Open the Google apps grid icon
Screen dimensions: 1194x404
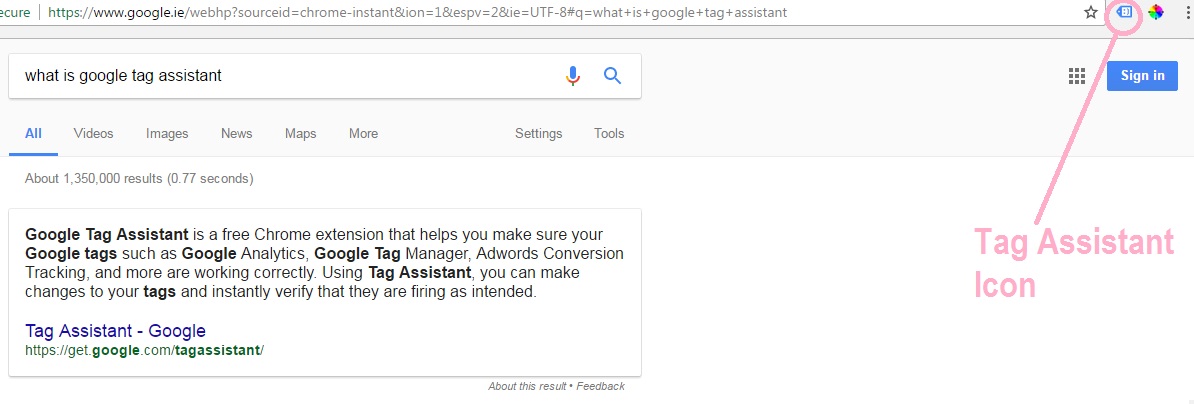tap(1077, 75)
